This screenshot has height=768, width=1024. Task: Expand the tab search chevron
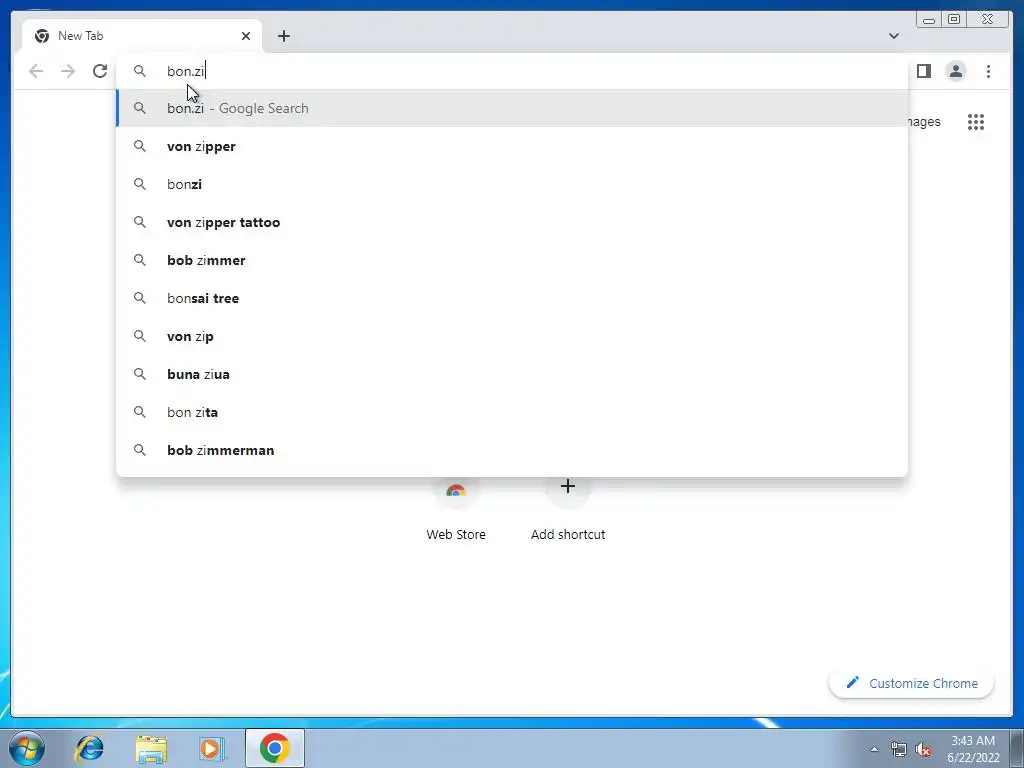(x=893, y=36)
